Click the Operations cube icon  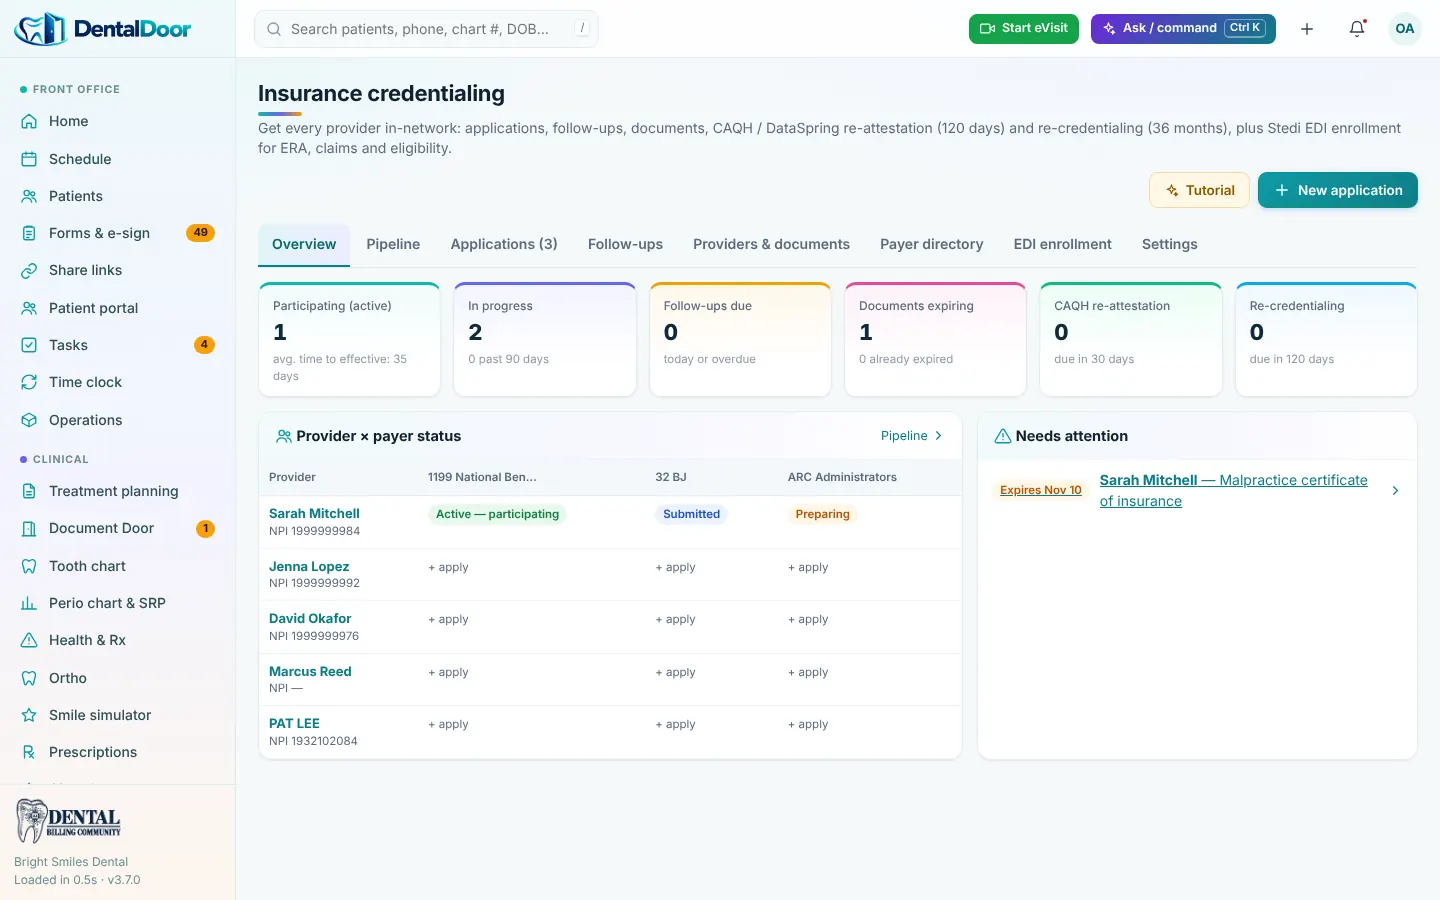coord(29,420)
